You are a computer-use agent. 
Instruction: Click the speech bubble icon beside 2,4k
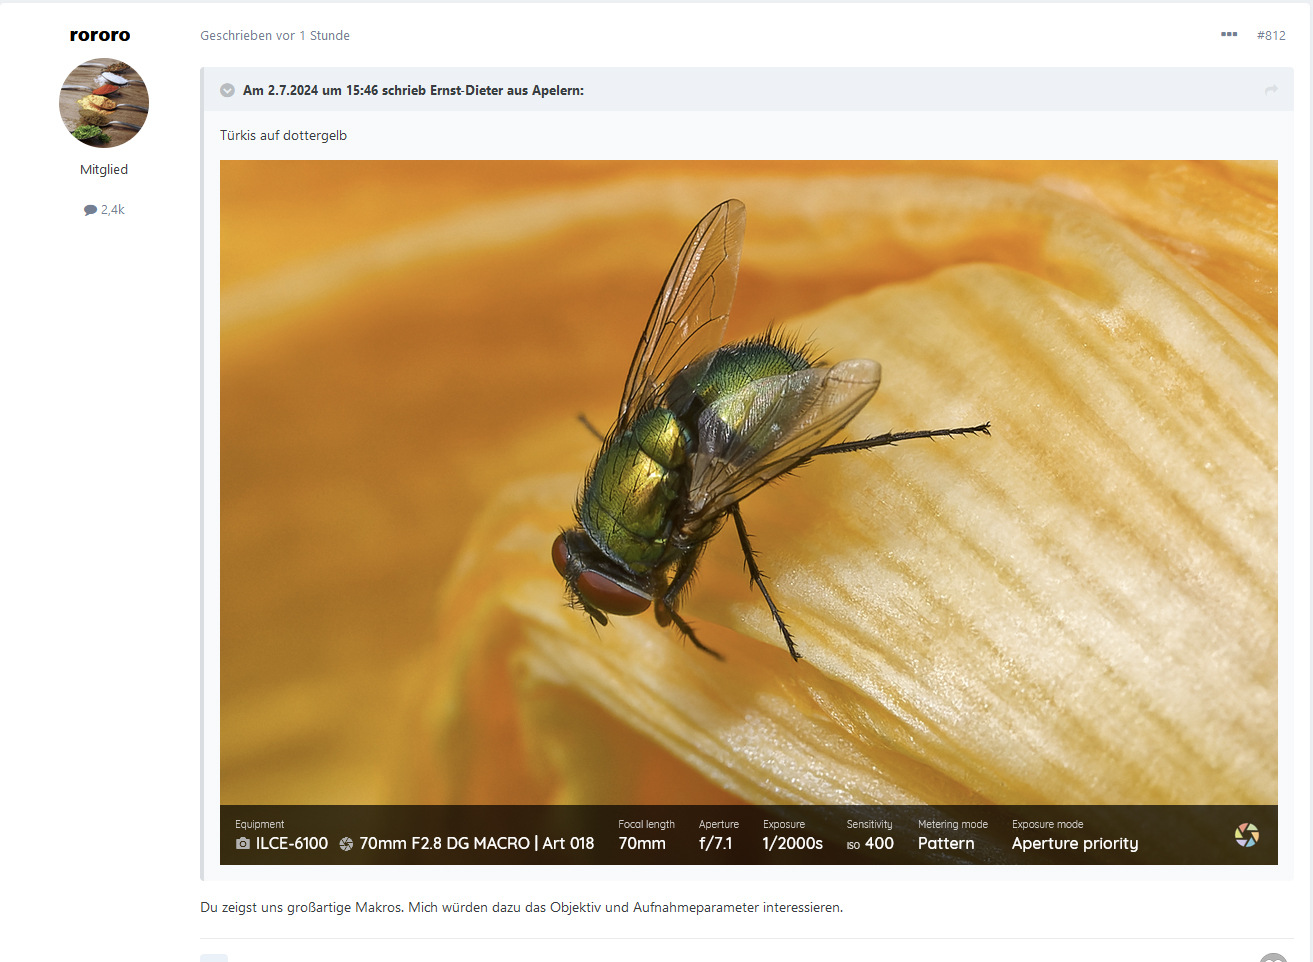(x=90, y=210)
